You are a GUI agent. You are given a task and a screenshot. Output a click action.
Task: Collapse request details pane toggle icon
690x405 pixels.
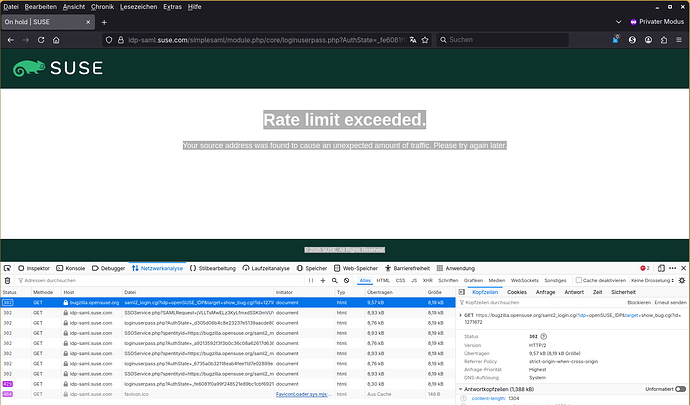click(461, 292)
